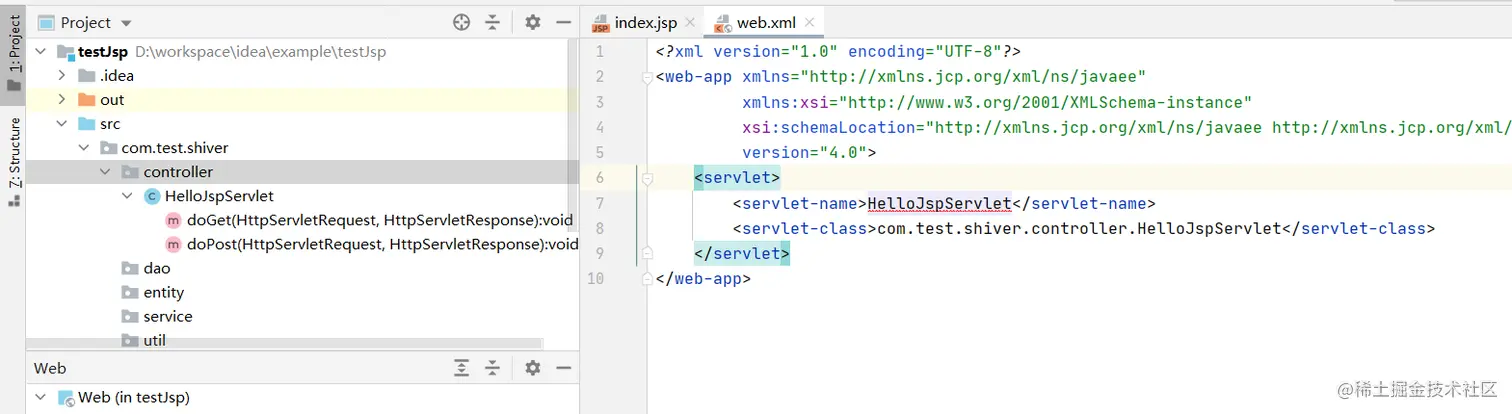
Task: Click the Project tree horizontal scrollbar
Action: point(285,343)
